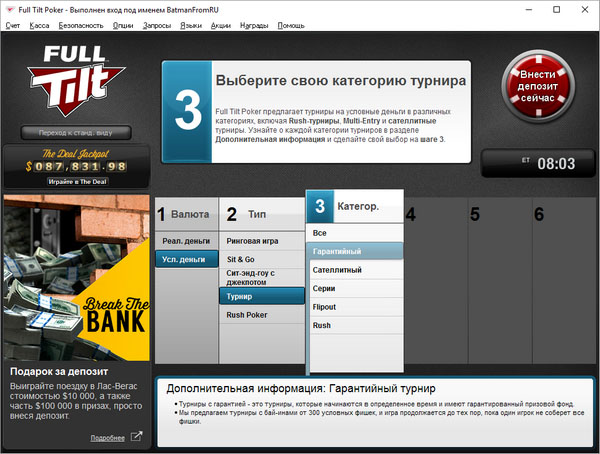Open the Языки menu
The height and width of the screenshot is (454, 600).
pyautogui.click(x=191, y=25)
